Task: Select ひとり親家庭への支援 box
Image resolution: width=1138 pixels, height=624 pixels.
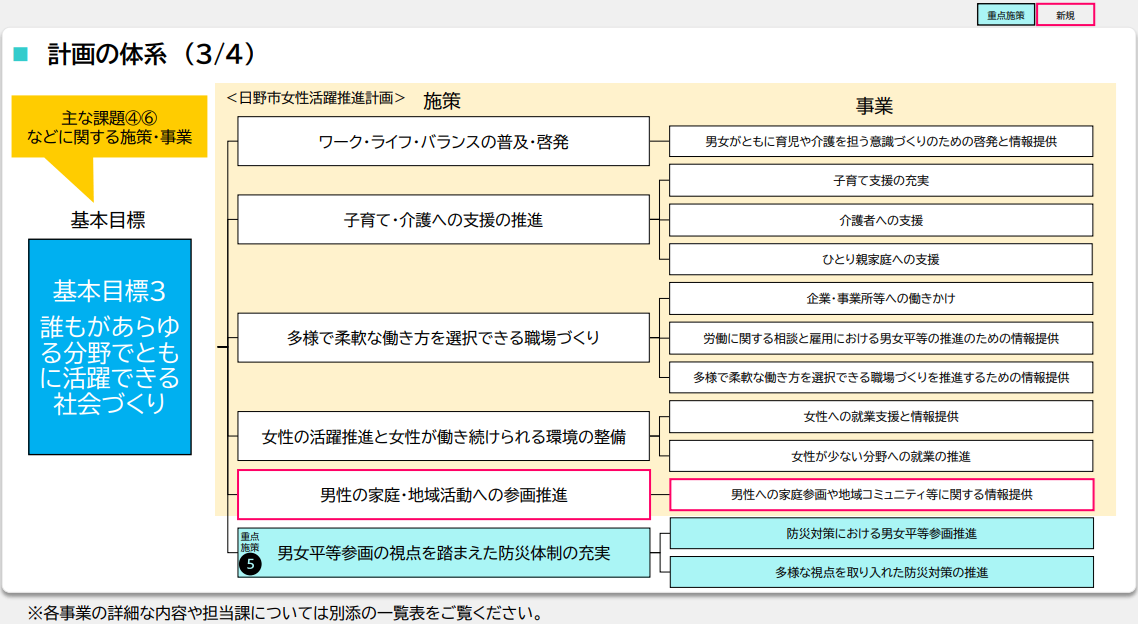Action: [881, 259]
